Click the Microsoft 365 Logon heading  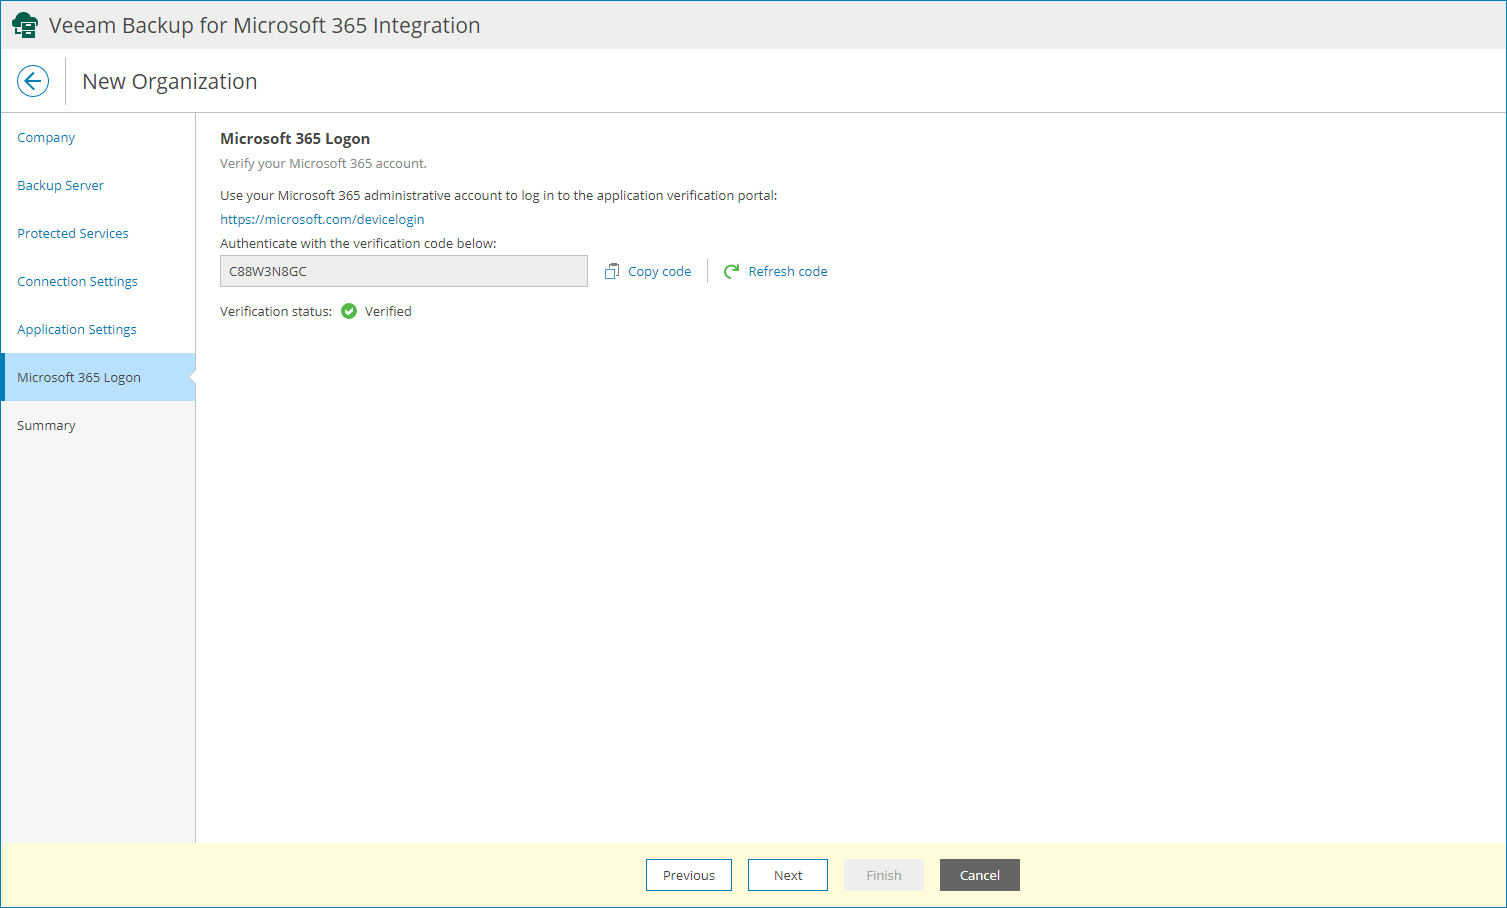pyautogui.click(x=295, y=138)
